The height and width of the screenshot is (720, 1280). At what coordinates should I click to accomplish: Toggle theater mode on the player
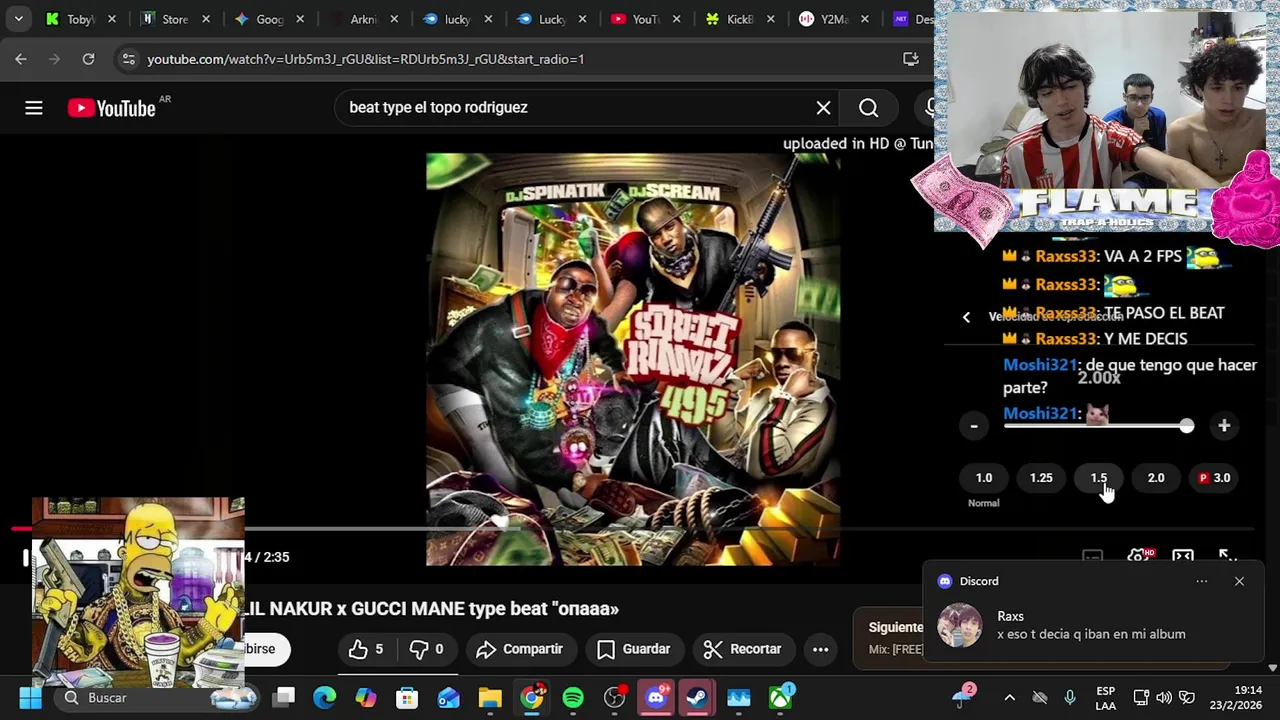(1183, 557)
